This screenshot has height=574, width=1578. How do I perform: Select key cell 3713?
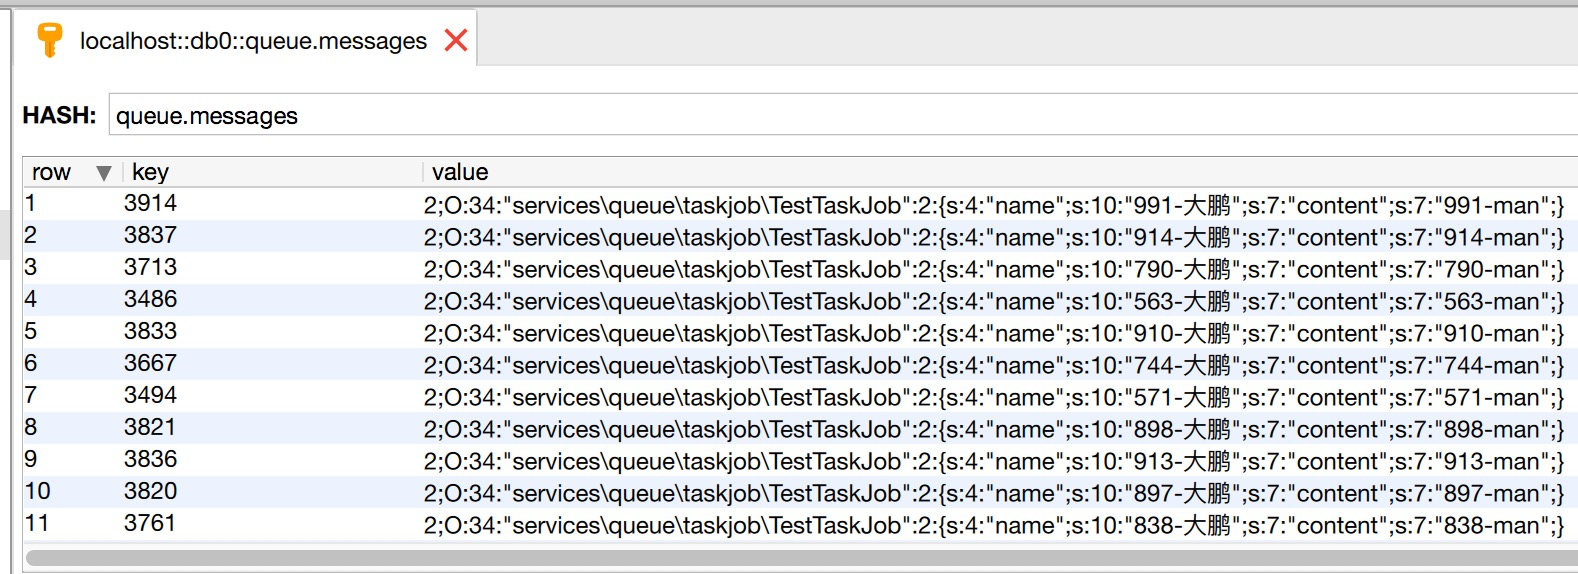[x=150, y=268]
